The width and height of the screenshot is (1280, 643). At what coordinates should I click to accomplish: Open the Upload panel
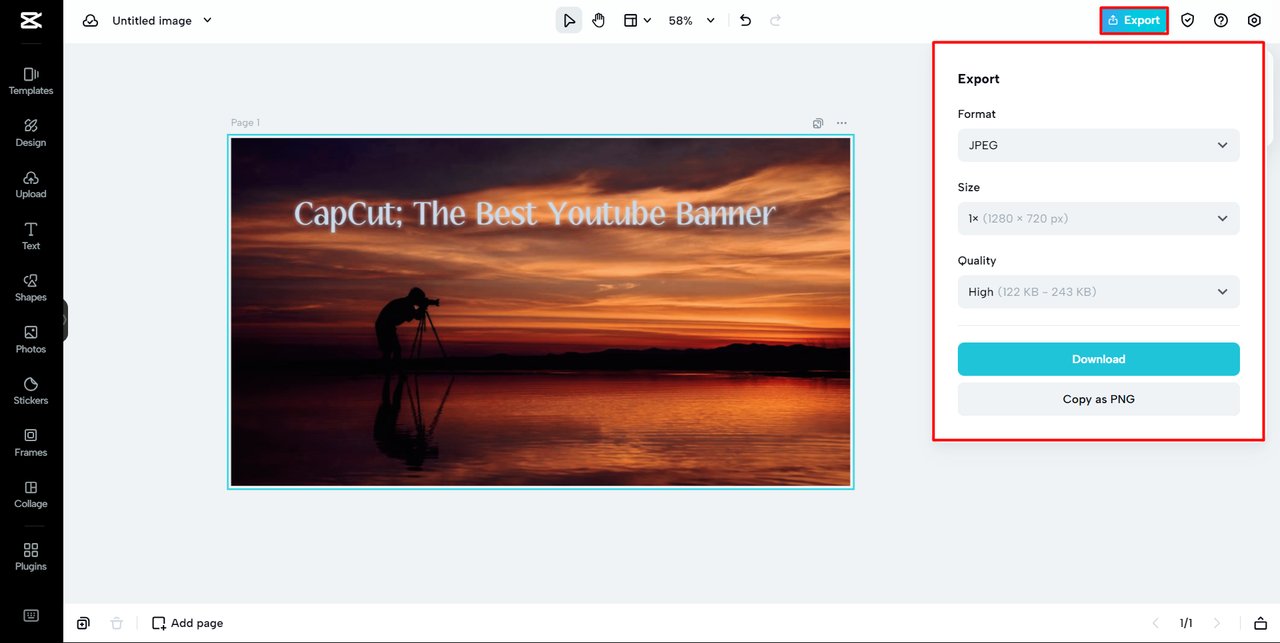(x=31, y=185)
